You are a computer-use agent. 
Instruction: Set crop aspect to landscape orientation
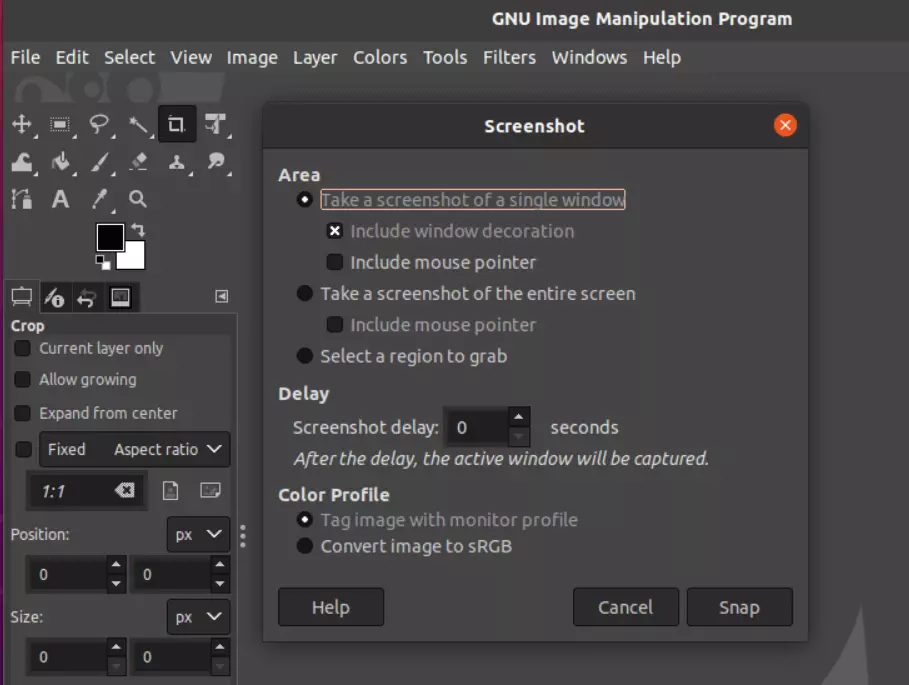coord(210,491)
